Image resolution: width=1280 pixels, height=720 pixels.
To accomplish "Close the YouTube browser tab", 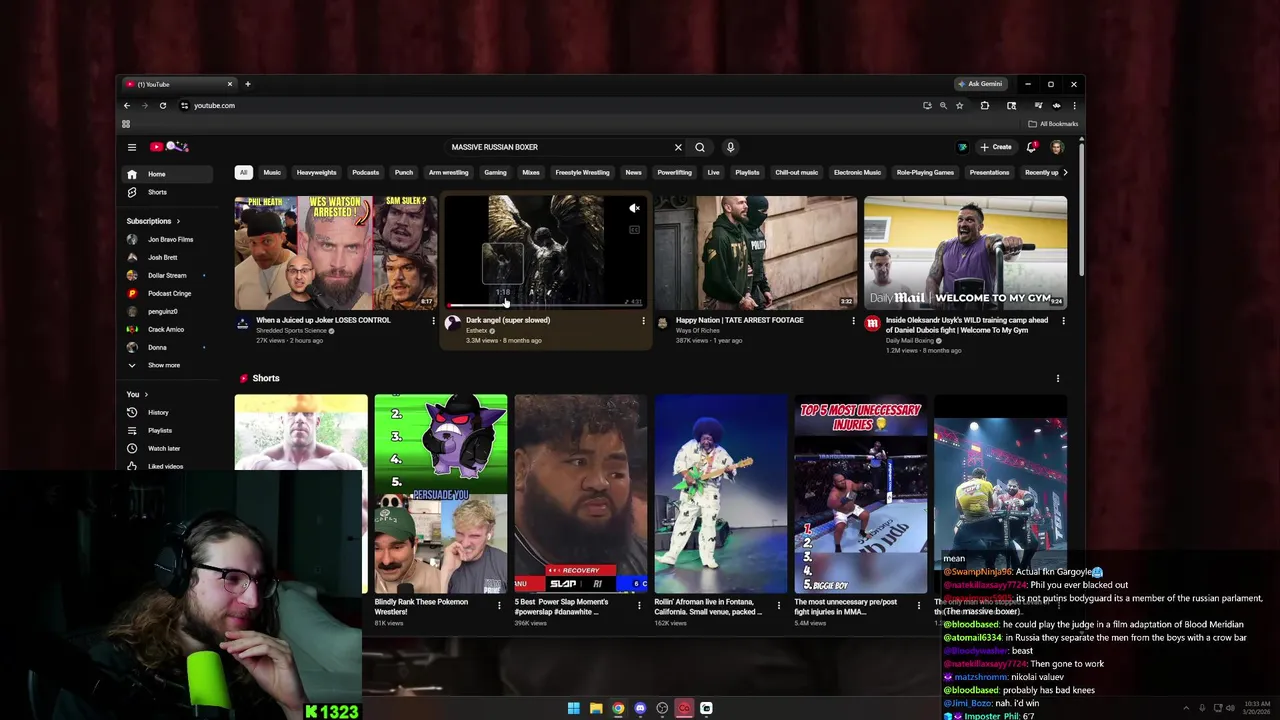I will pos(230,84).
